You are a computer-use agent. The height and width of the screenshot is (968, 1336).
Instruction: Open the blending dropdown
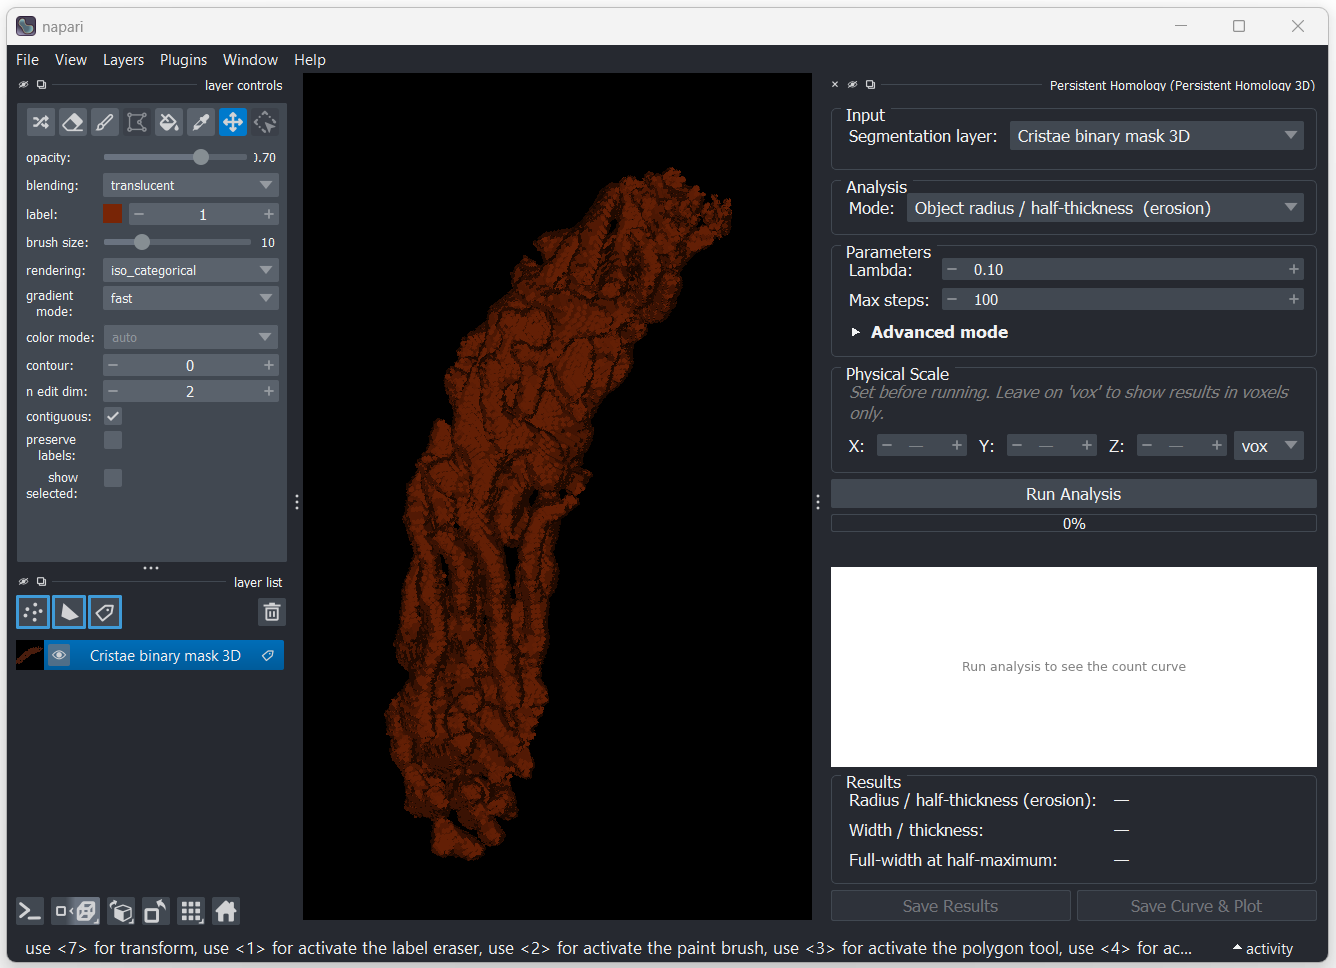[190, 185]
